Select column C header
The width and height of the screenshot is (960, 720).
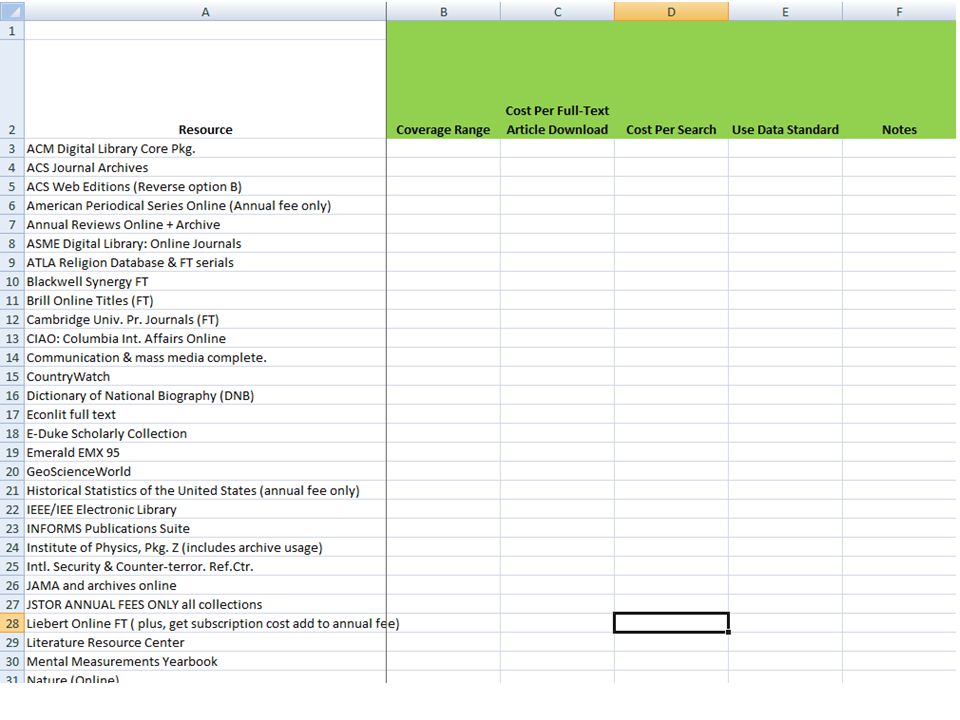(x=557, y=12)
